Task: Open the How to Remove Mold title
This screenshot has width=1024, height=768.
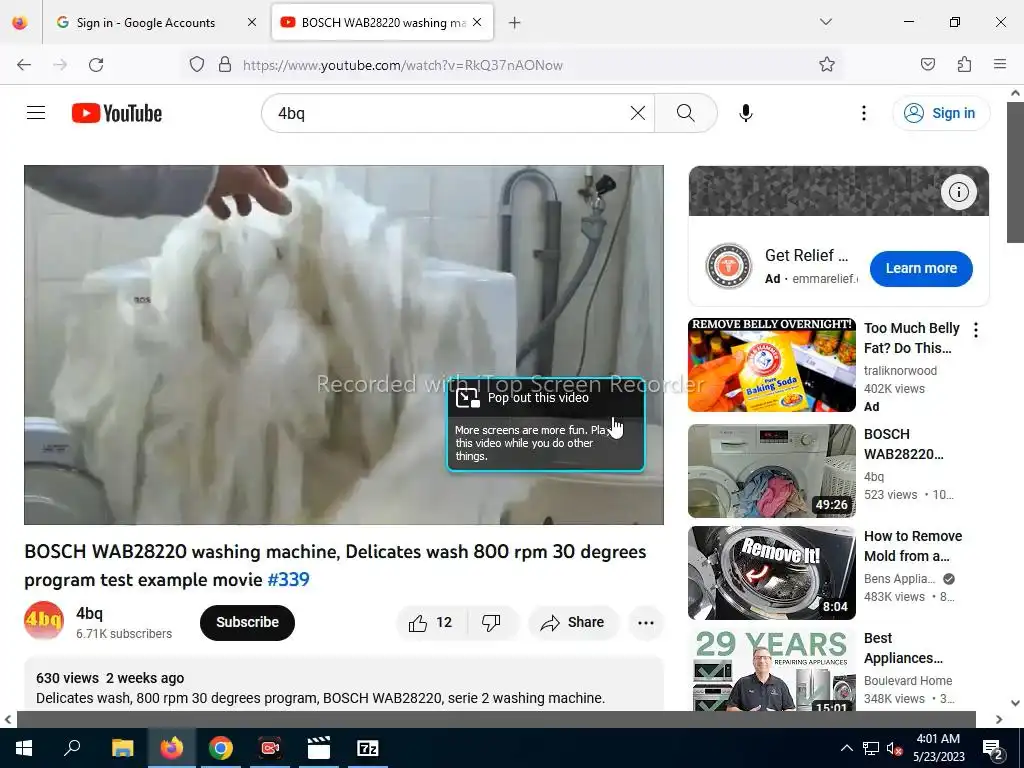Action: 913,546
